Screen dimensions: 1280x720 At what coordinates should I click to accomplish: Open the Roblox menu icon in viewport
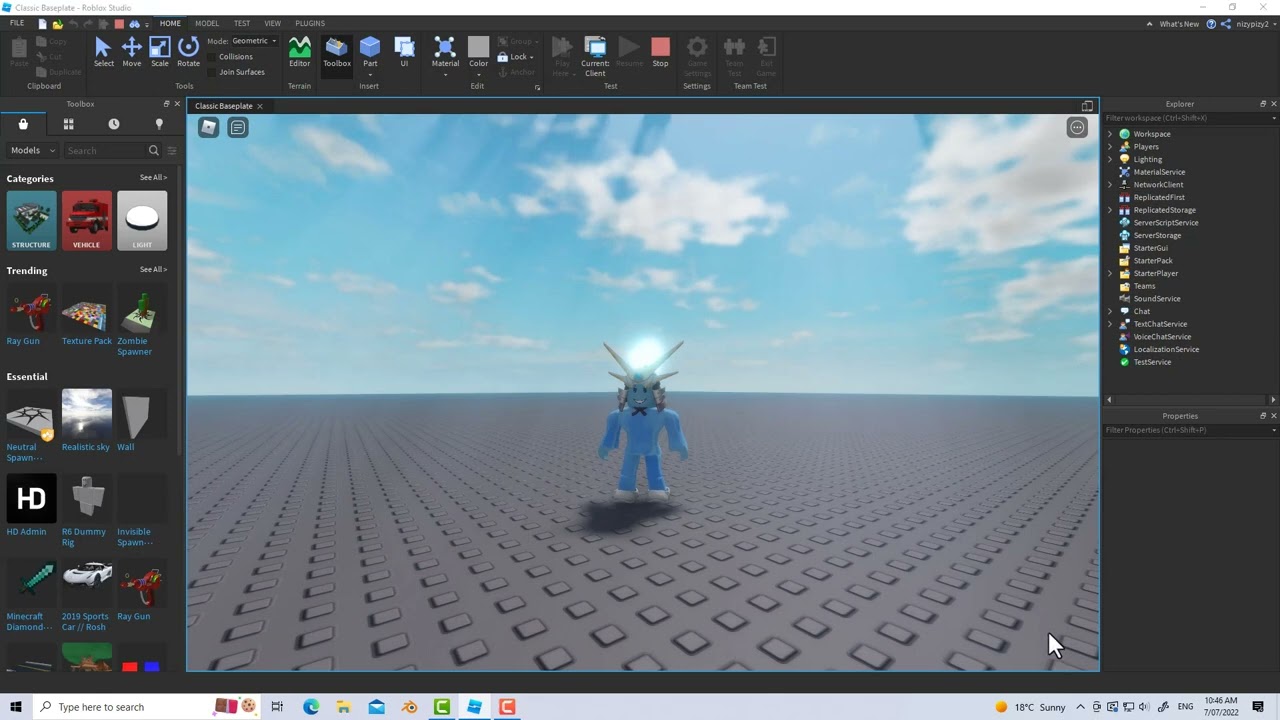coord(208,127)
